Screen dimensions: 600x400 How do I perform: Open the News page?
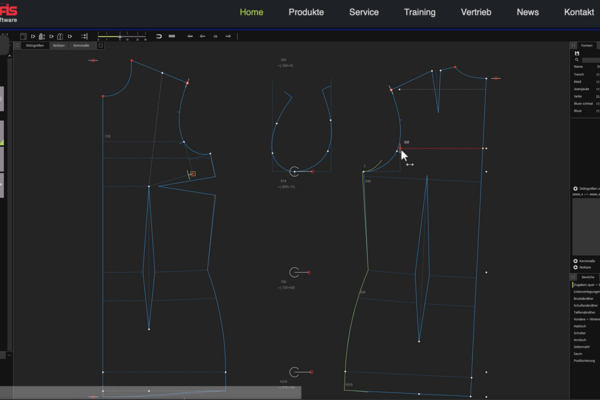click(x=528, y=12)
